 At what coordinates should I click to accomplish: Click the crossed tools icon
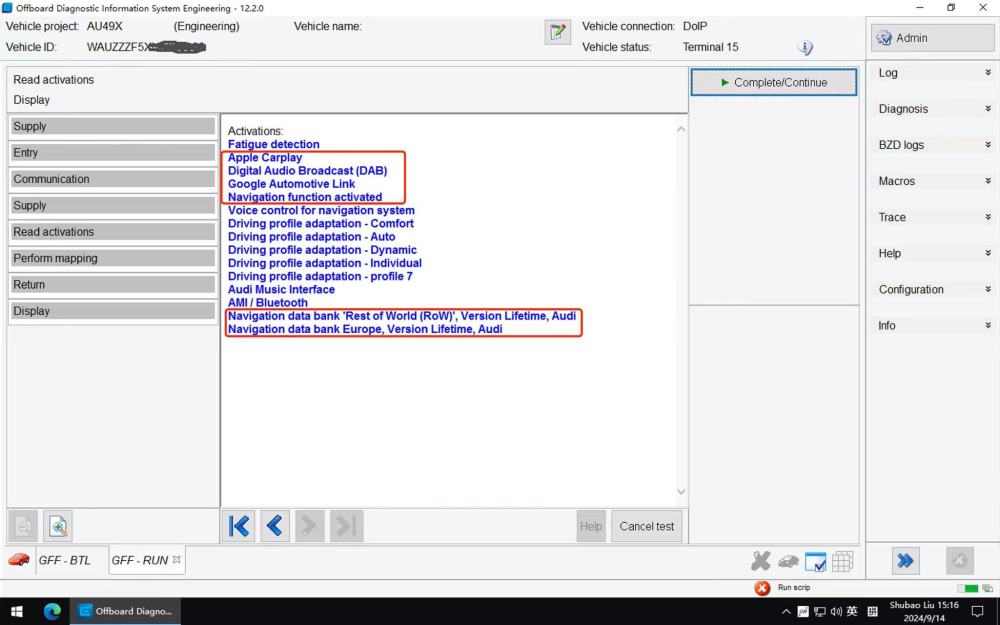[x=760, y=561]
